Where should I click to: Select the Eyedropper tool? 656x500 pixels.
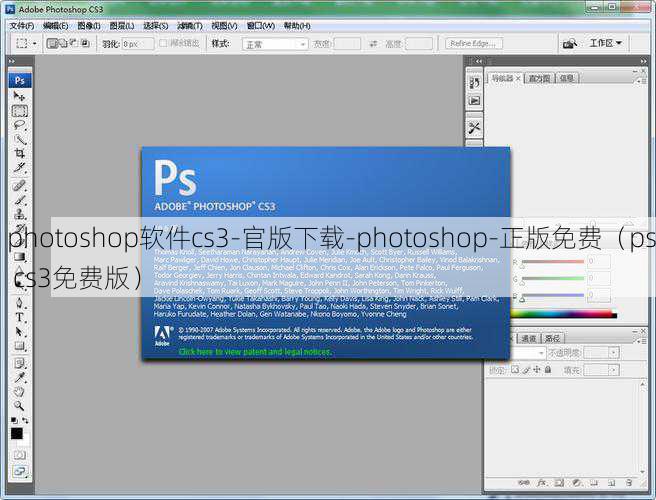(19, 378)
